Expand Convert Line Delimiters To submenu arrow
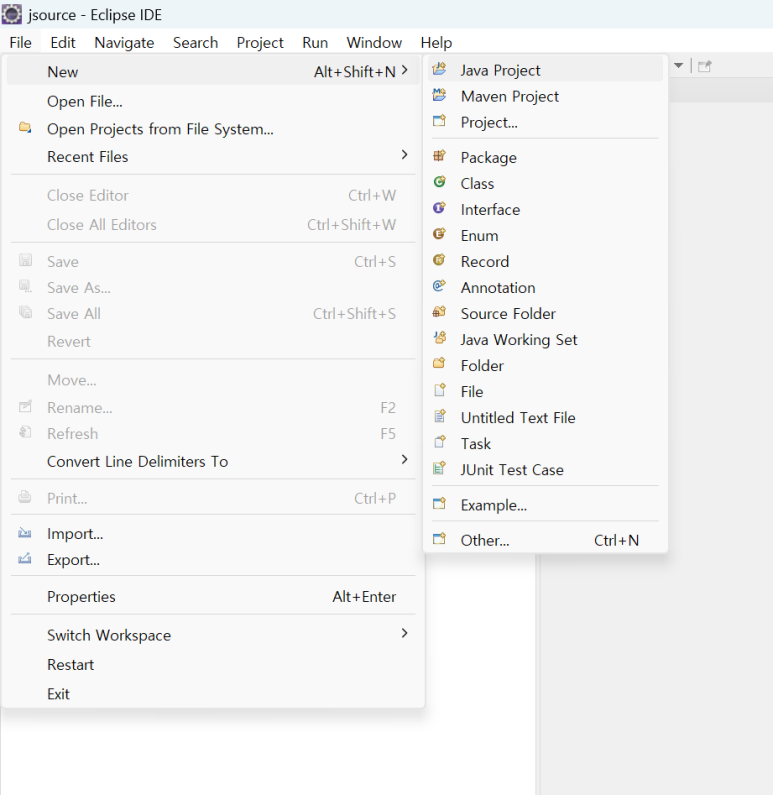This screenshot has height=795, width=773. click(x=404, y=459)
